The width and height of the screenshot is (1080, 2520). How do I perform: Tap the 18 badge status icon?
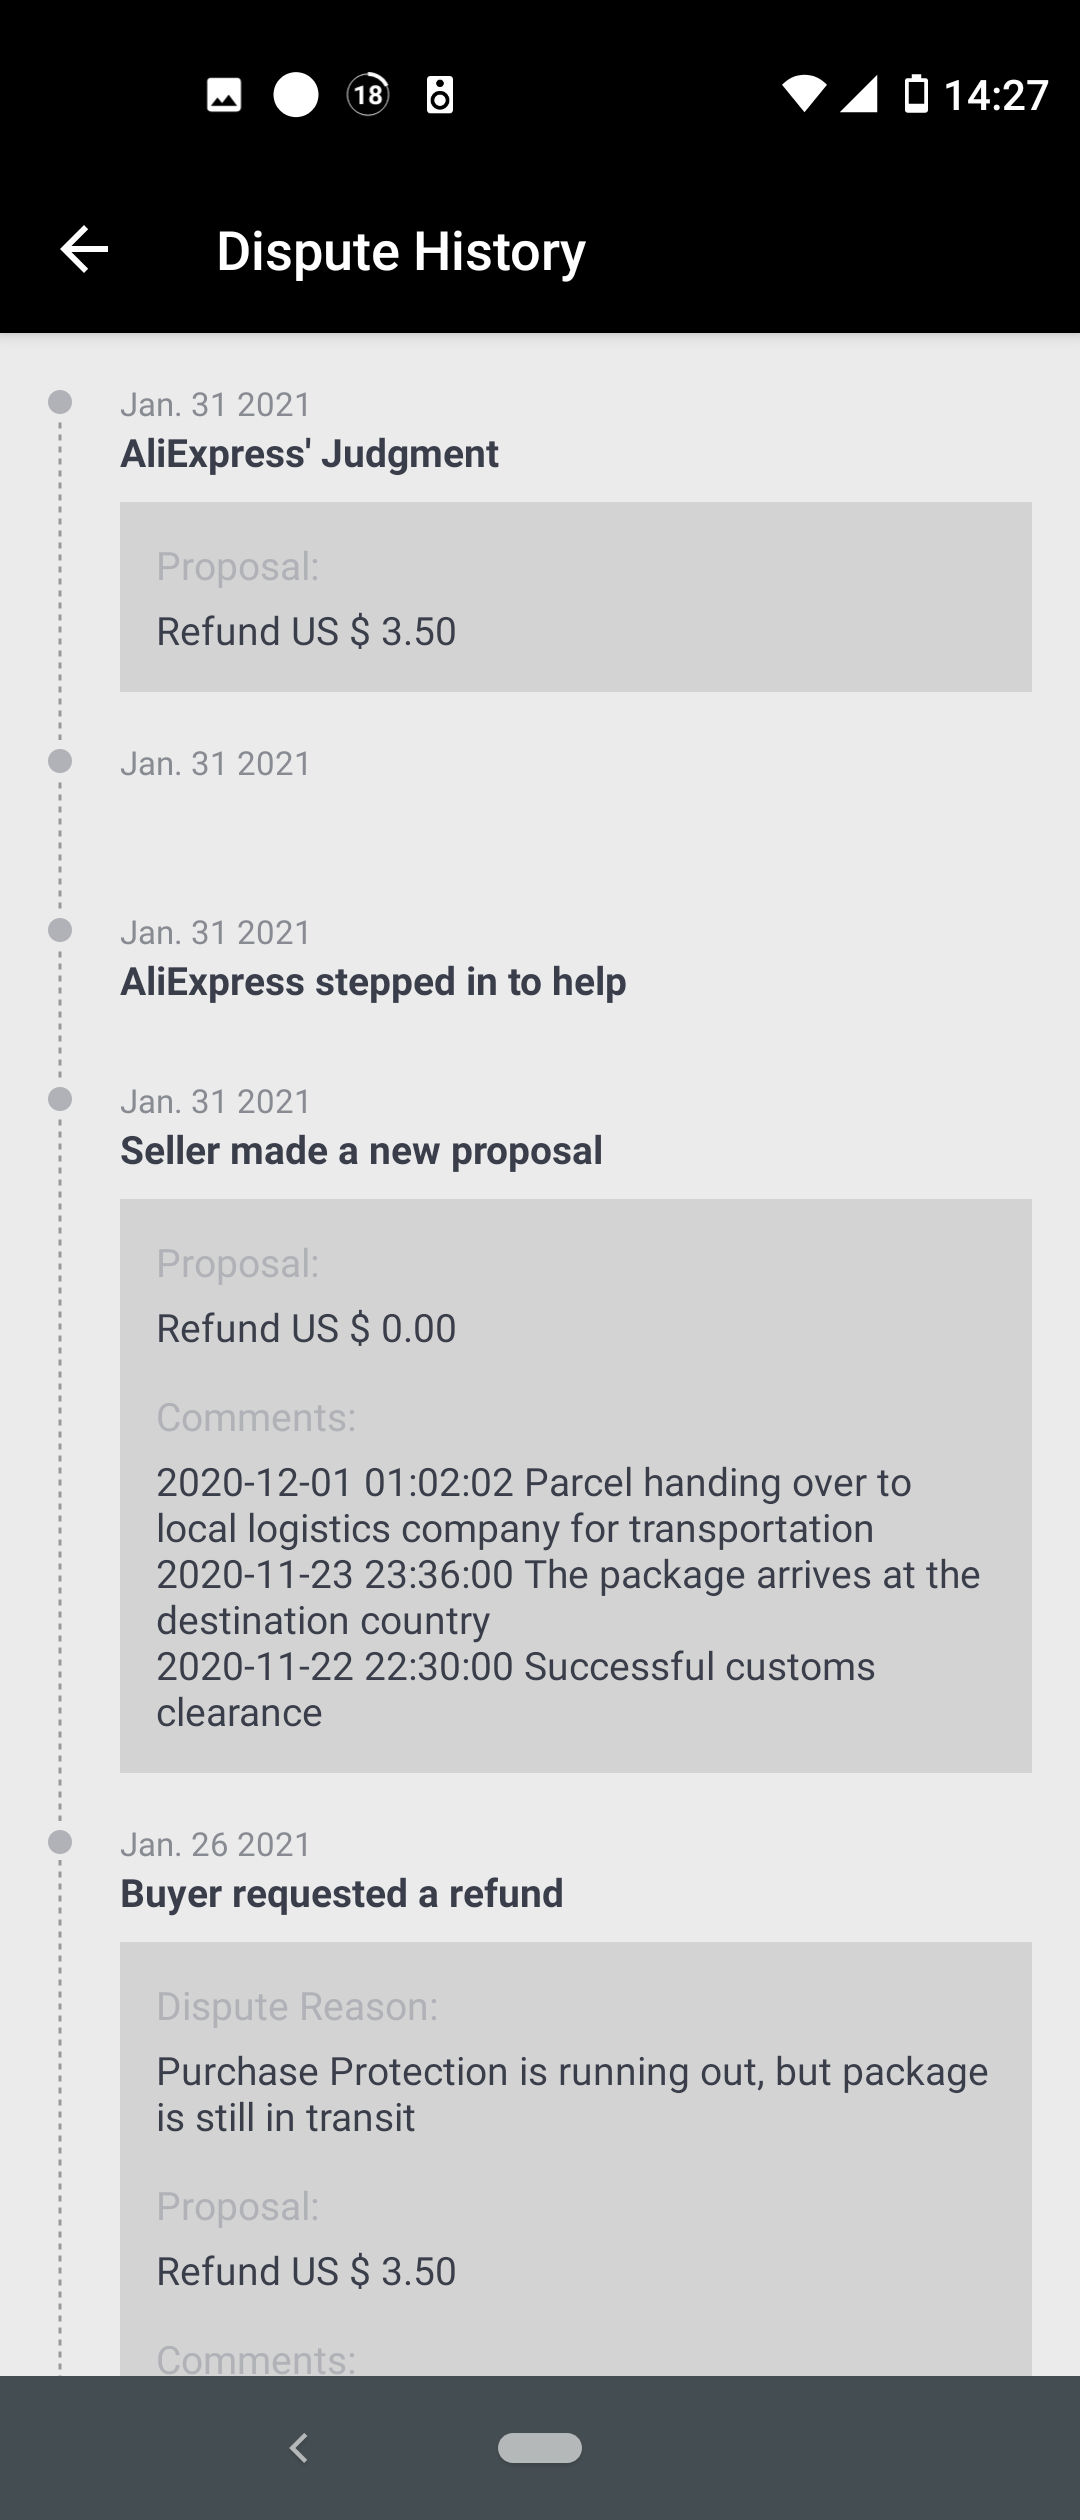(368, 96)
